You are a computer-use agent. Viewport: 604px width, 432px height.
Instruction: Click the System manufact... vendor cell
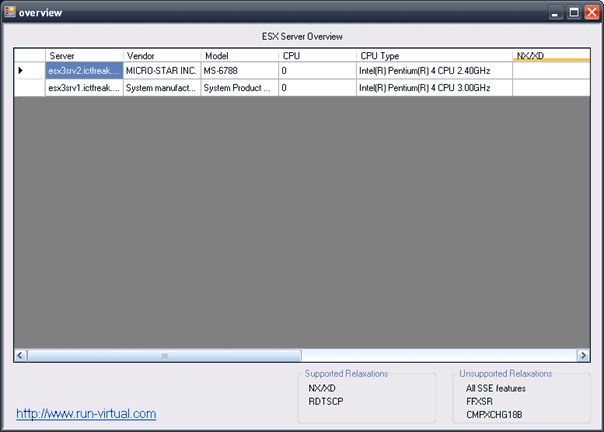point(162,88)
